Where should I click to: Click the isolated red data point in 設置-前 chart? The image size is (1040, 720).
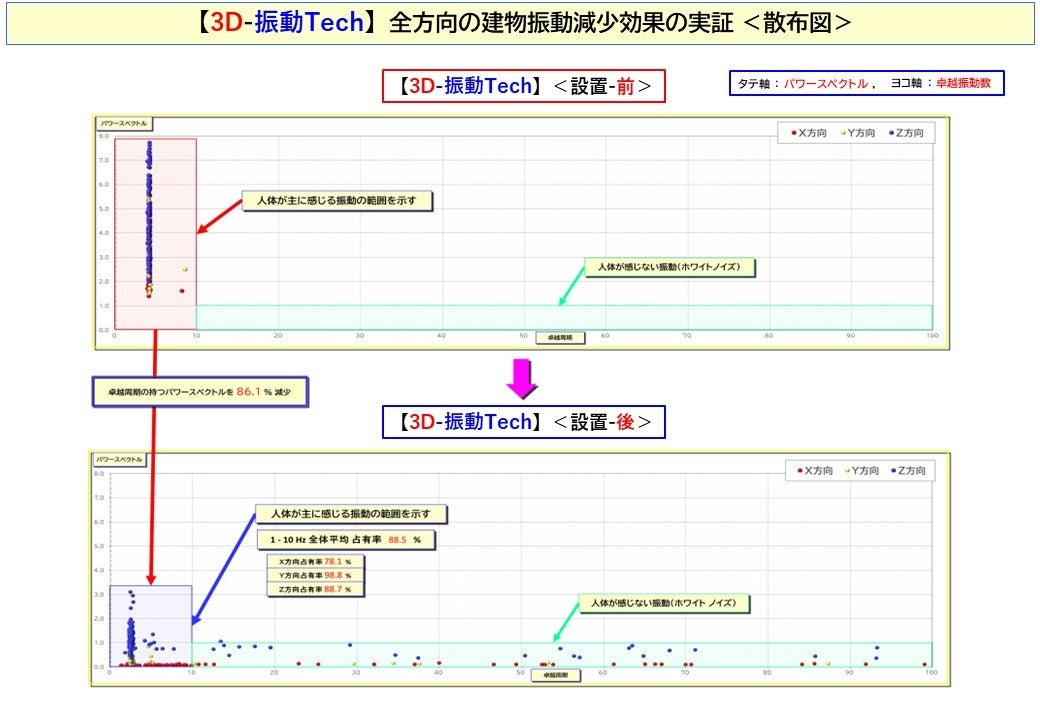(x=182, y=291)
